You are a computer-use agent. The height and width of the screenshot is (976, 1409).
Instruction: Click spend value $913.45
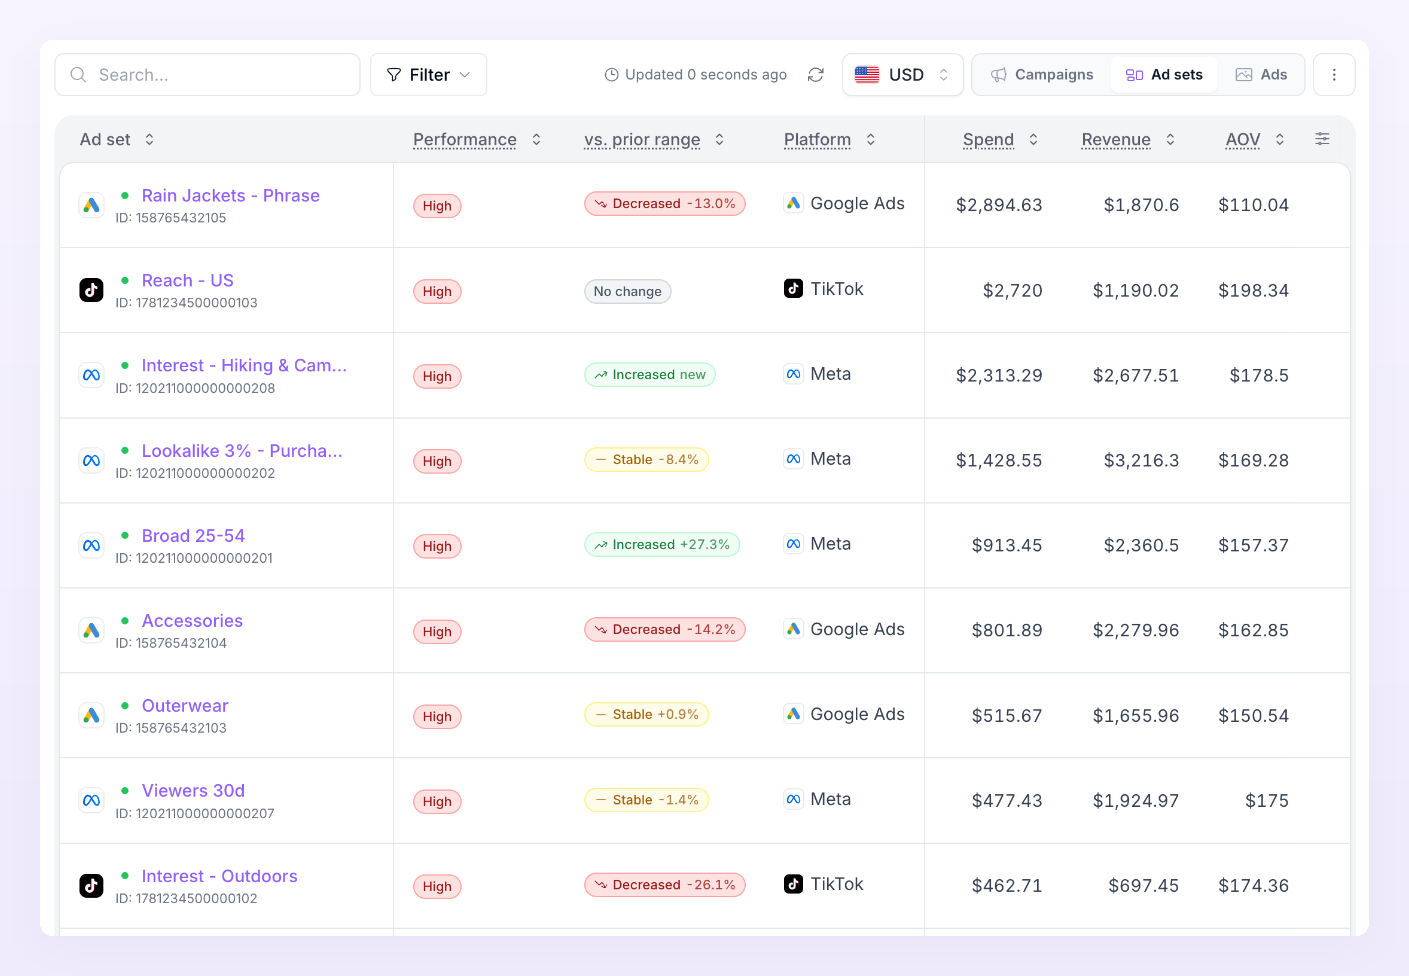click(x=1007, y=546)
